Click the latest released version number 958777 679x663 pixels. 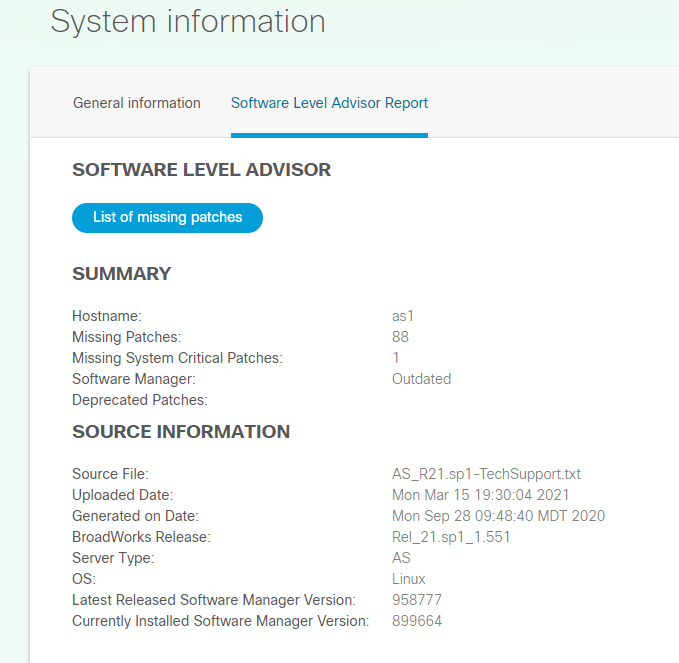coord(416,600)
